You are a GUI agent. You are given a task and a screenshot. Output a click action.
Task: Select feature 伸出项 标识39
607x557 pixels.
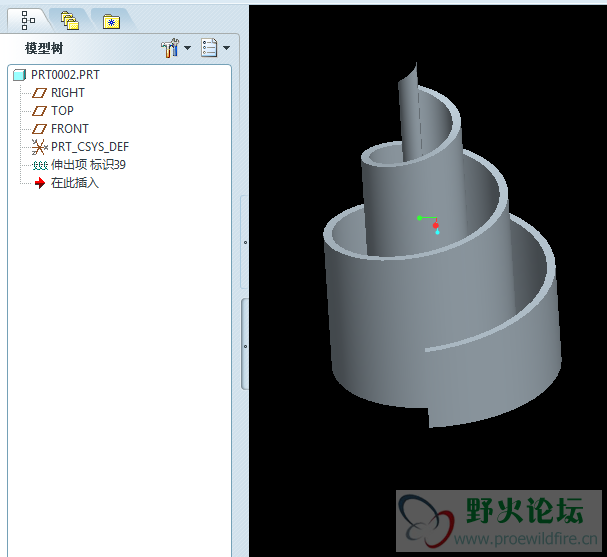88,165
